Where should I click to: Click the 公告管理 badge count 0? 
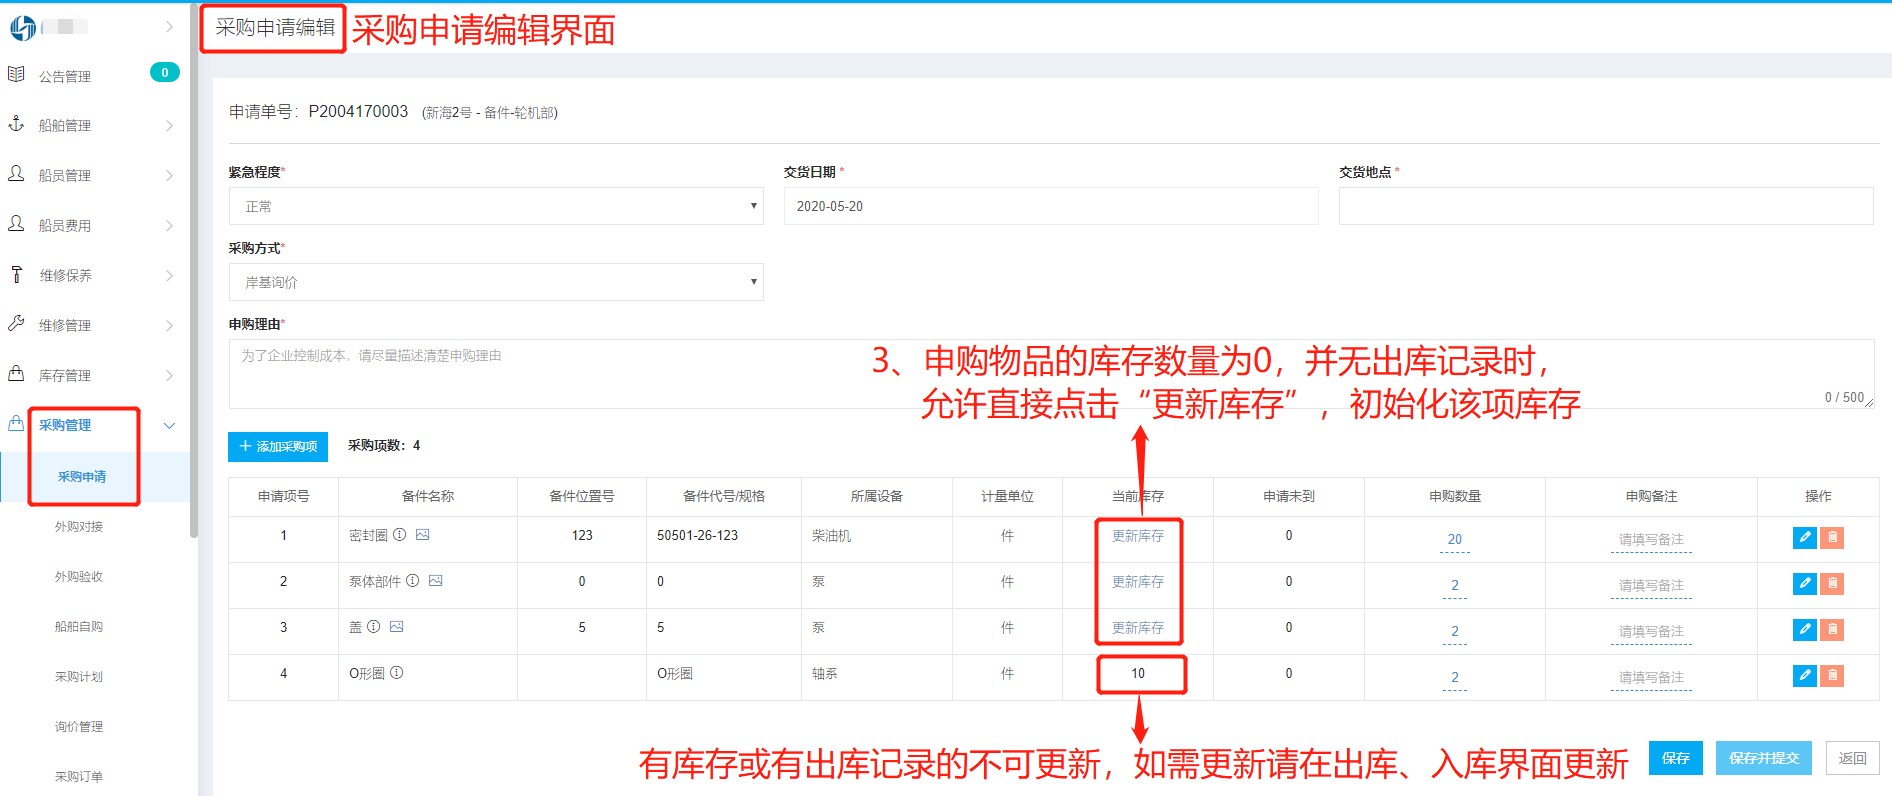165,72
